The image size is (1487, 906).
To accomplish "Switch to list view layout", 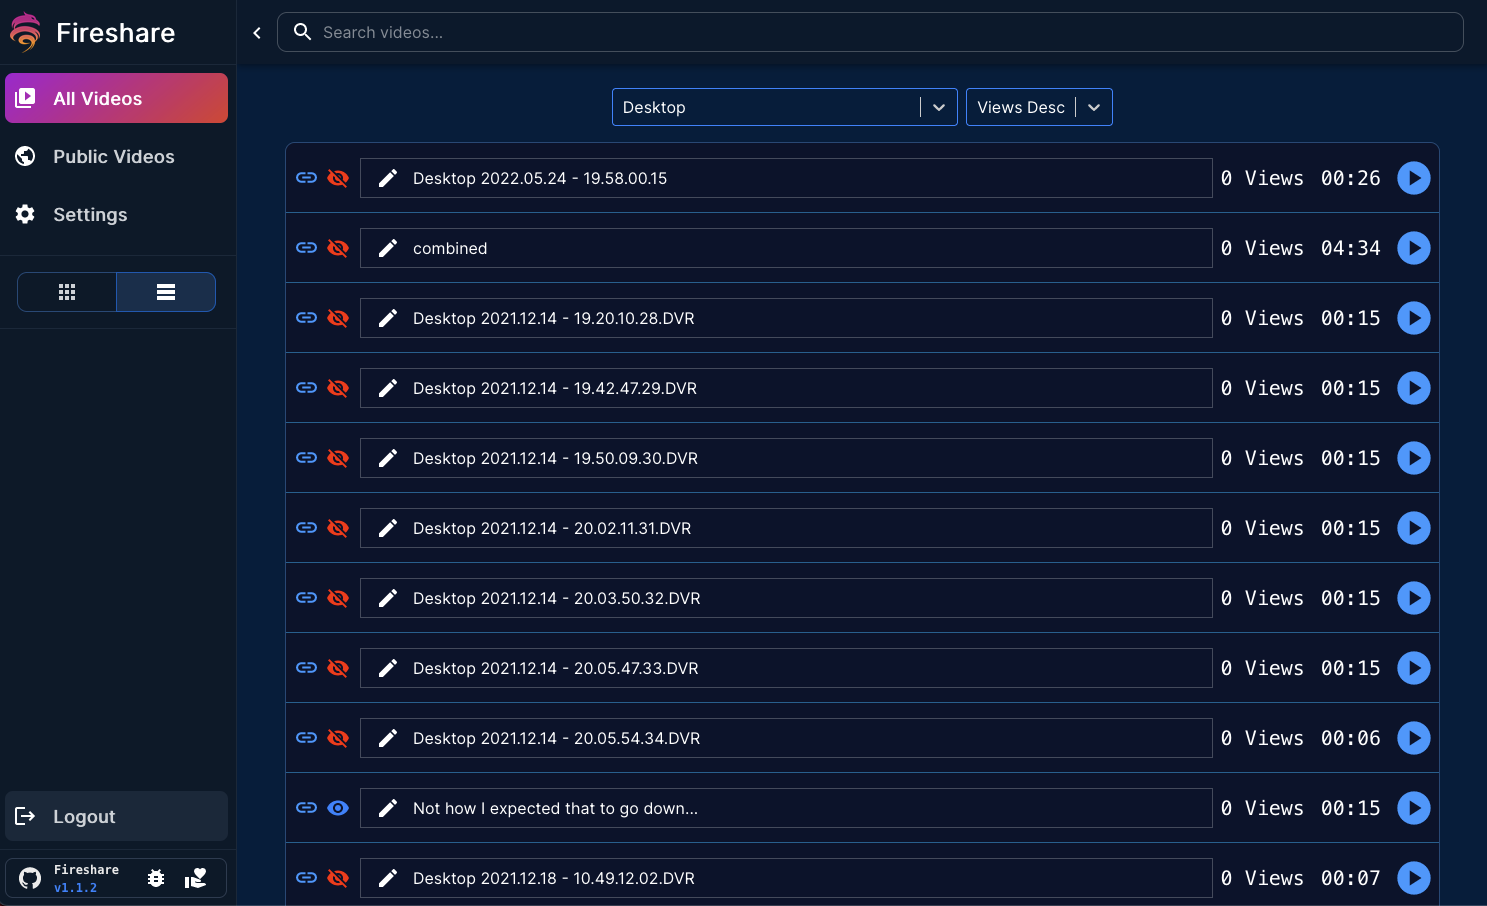I will 166,291.
